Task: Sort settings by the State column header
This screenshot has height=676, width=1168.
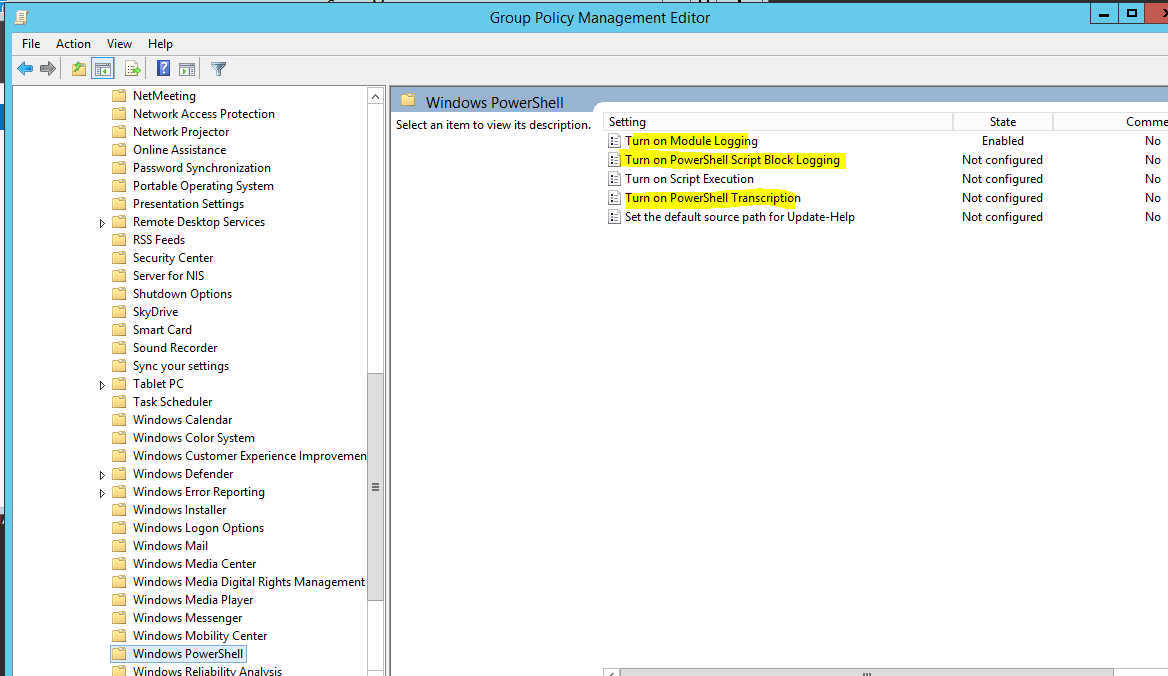Action: [x=1002, y=121]
